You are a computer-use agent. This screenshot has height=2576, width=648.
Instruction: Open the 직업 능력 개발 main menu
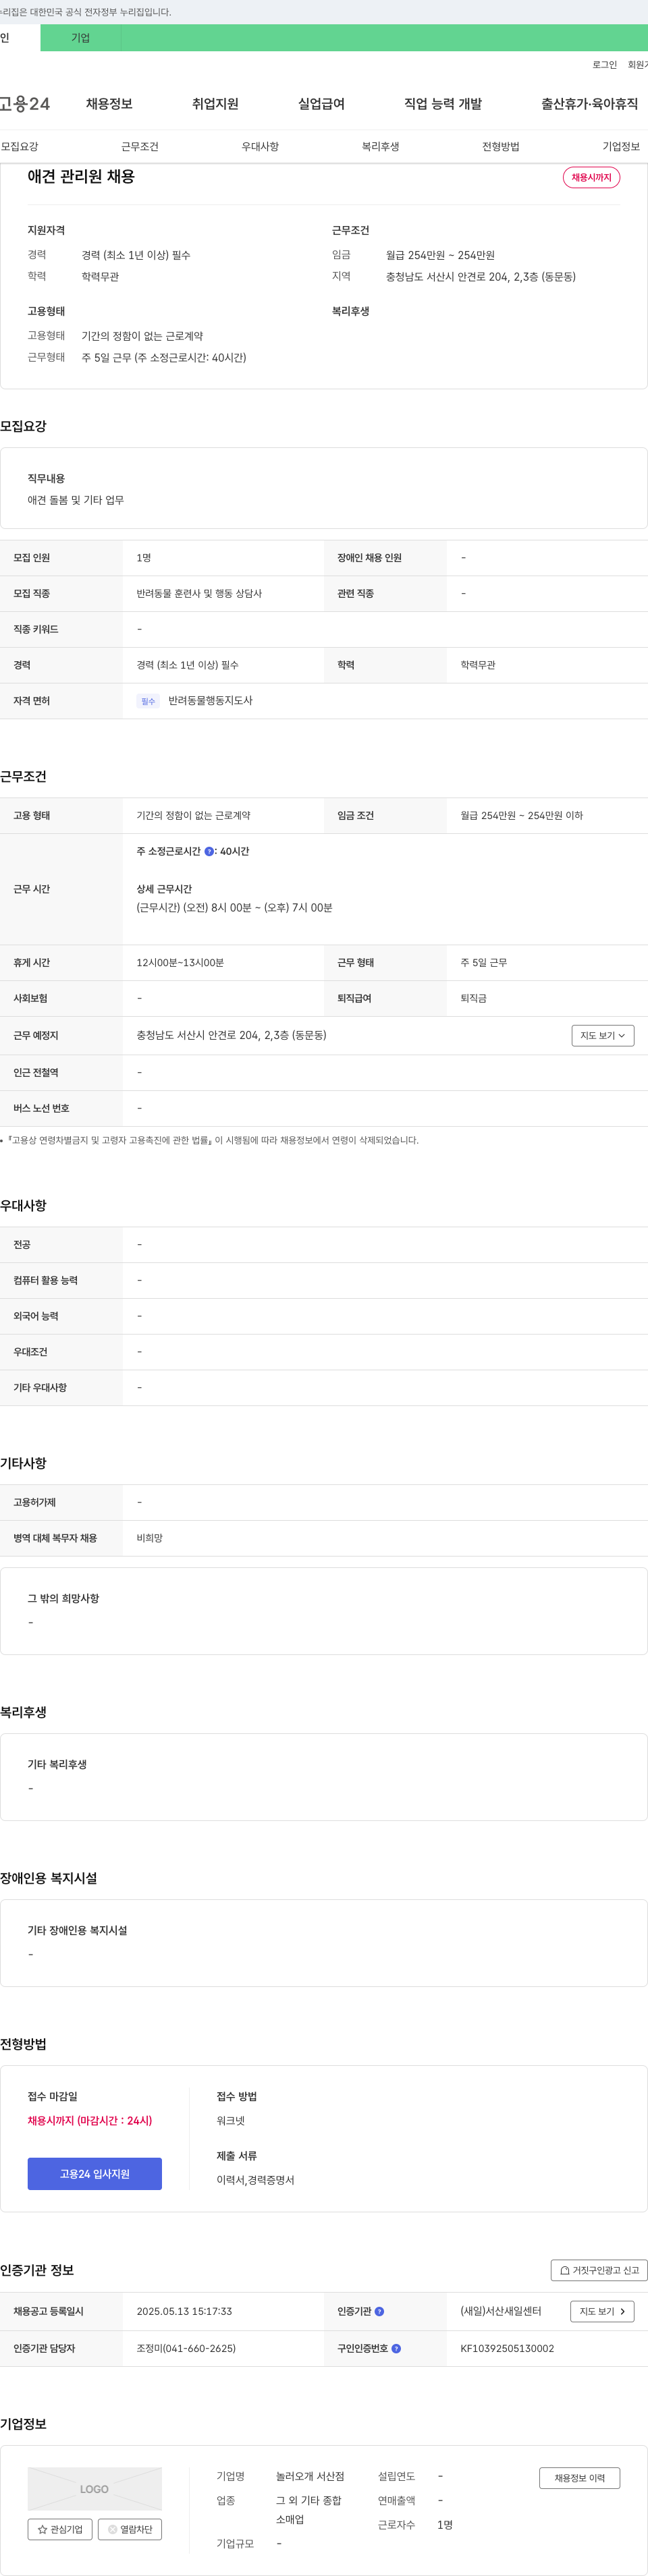tap(443, 104)
